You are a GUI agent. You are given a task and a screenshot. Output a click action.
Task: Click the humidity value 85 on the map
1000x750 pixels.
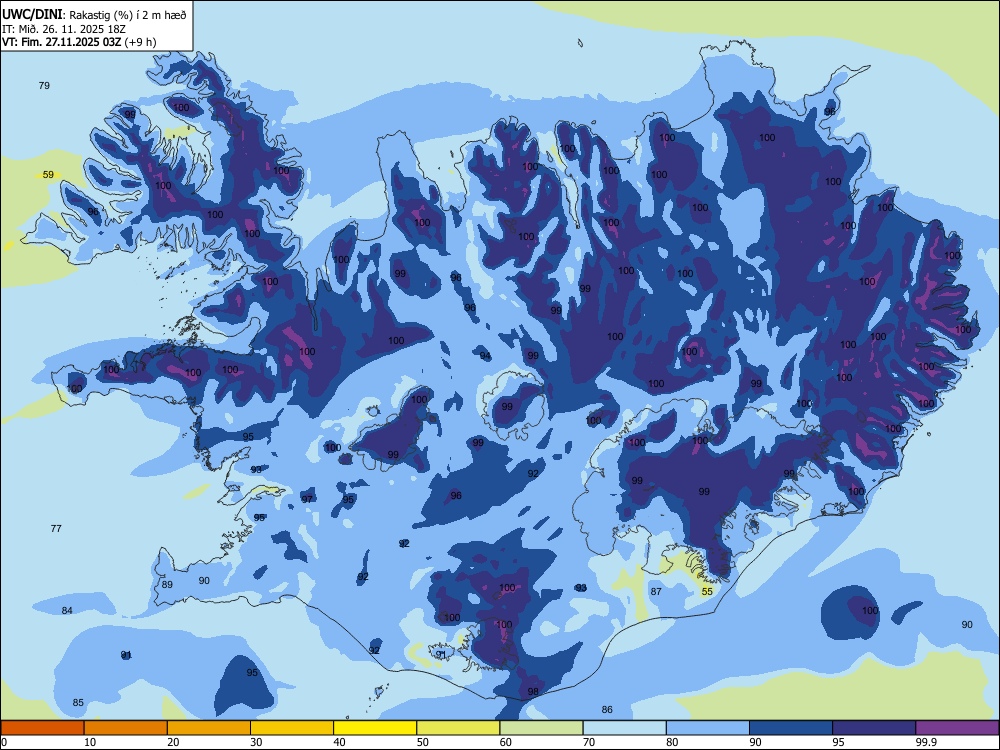(x=78, y=703)
